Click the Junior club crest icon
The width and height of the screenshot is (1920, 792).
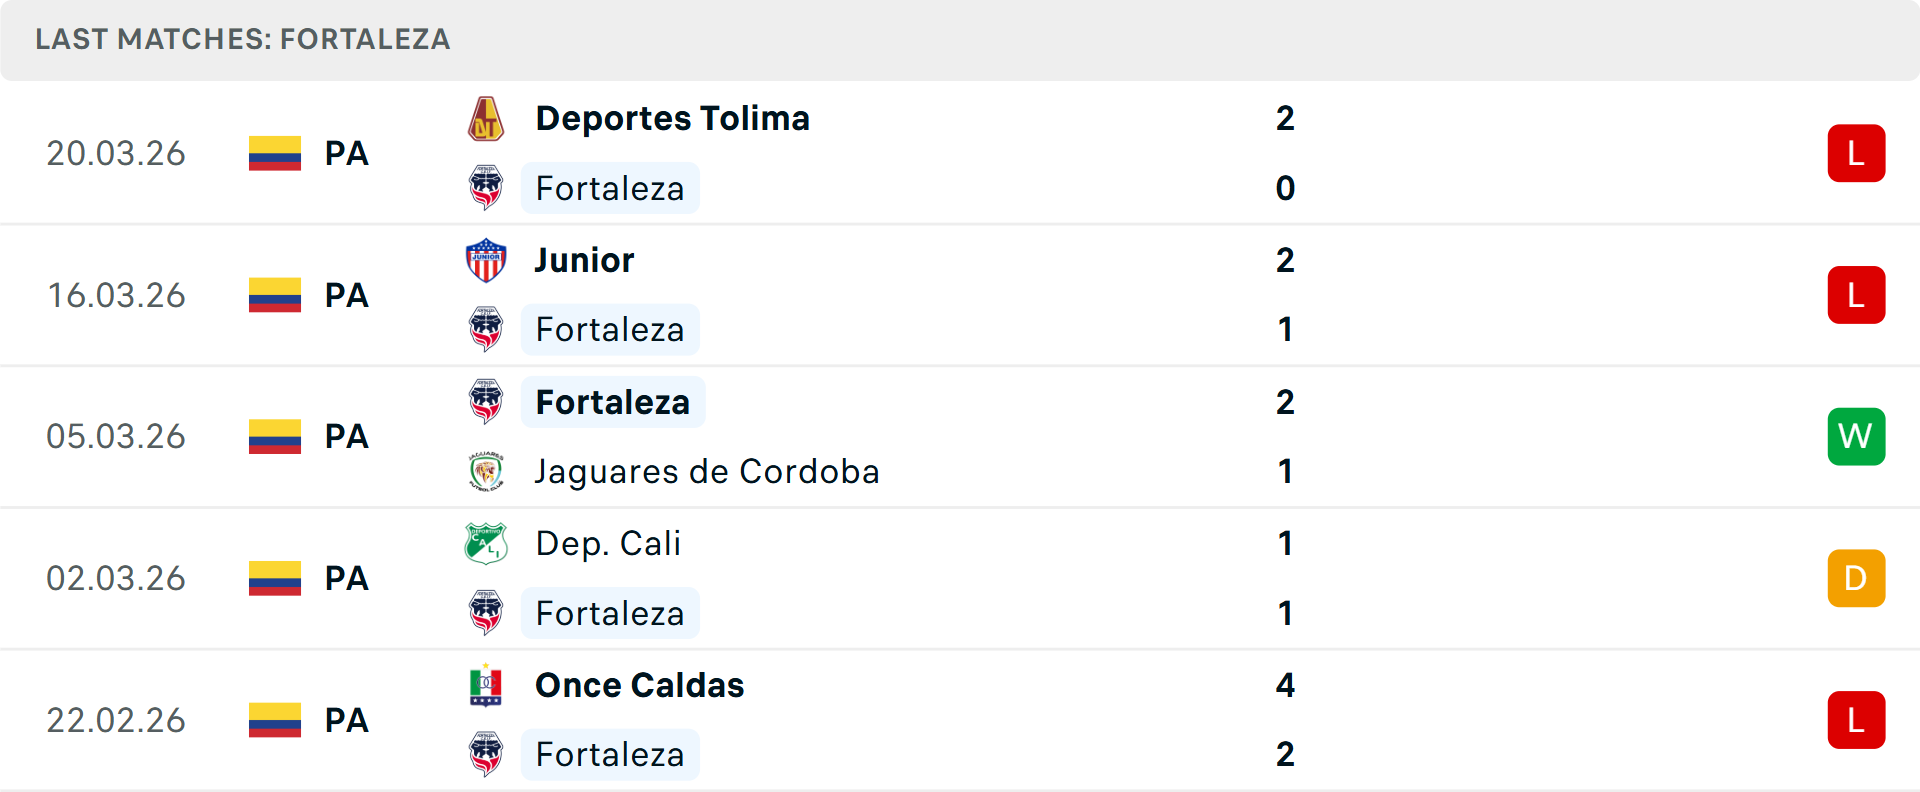pyautogui.click(x=486, y=260)
